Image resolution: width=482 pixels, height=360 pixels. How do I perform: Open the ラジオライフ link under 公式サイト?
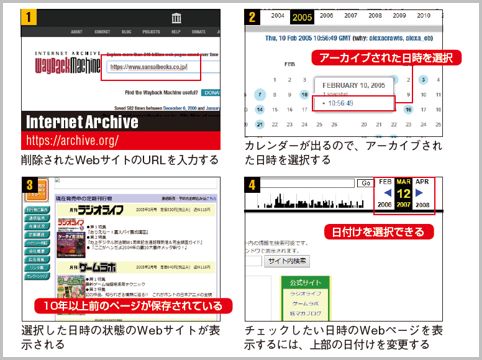tap(305, 294)
